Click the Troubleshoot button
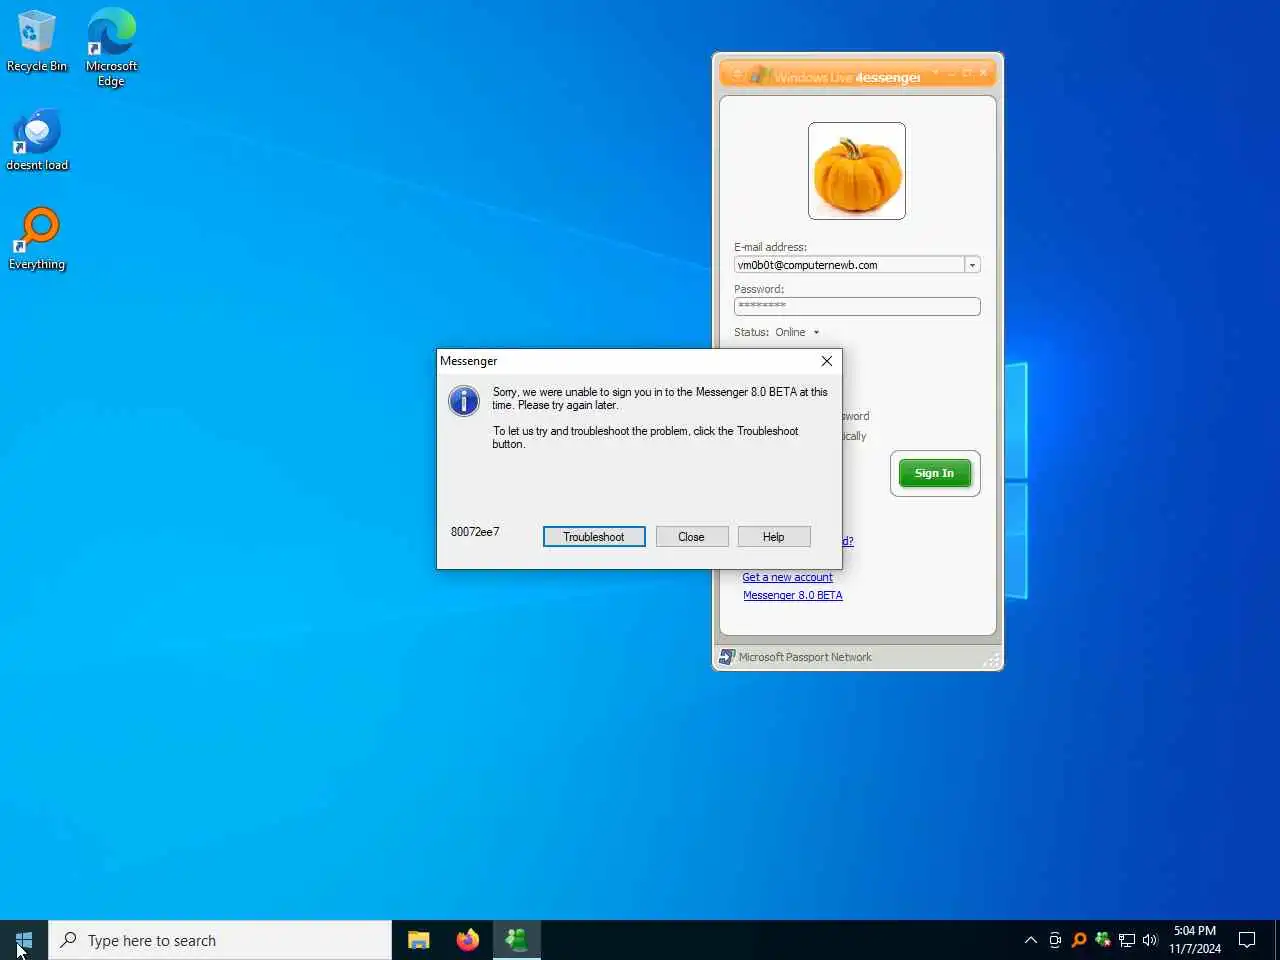This screenshot has height=960, width=1280. point(594,537)
